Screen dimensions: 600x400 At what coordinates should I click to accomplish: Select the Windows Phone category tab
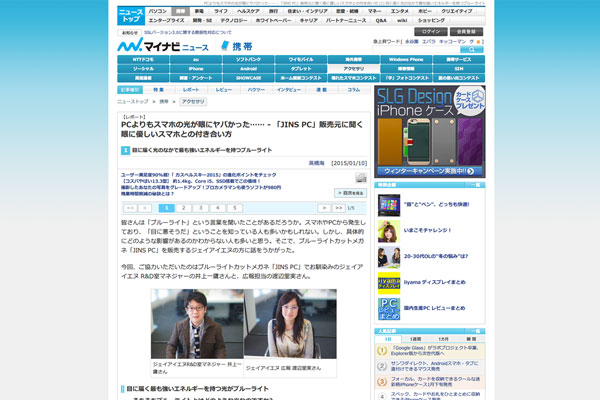point(406,60)
